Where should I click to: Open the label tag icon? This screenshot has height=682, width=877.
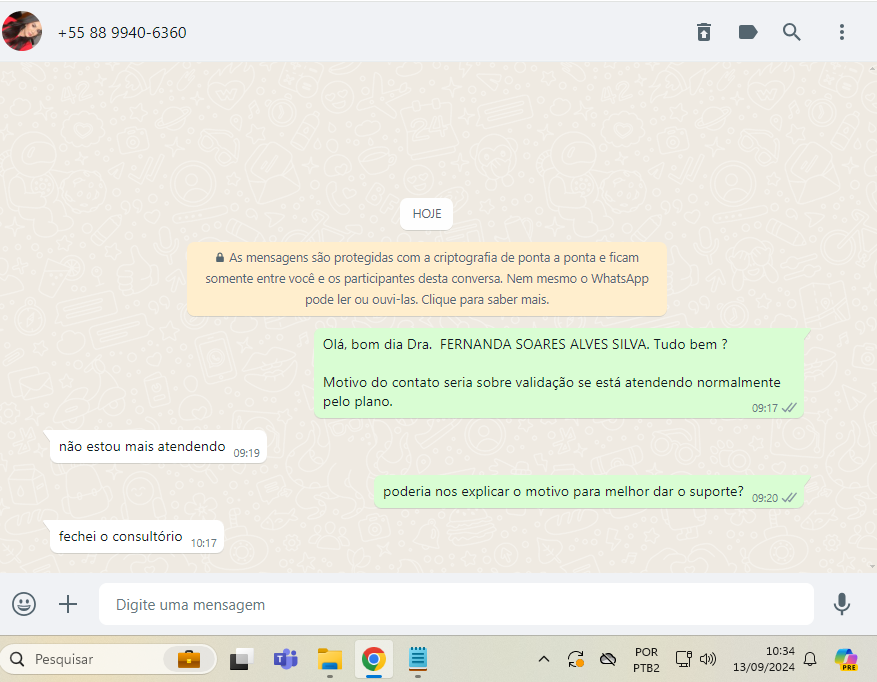click(x=748, y=32)
